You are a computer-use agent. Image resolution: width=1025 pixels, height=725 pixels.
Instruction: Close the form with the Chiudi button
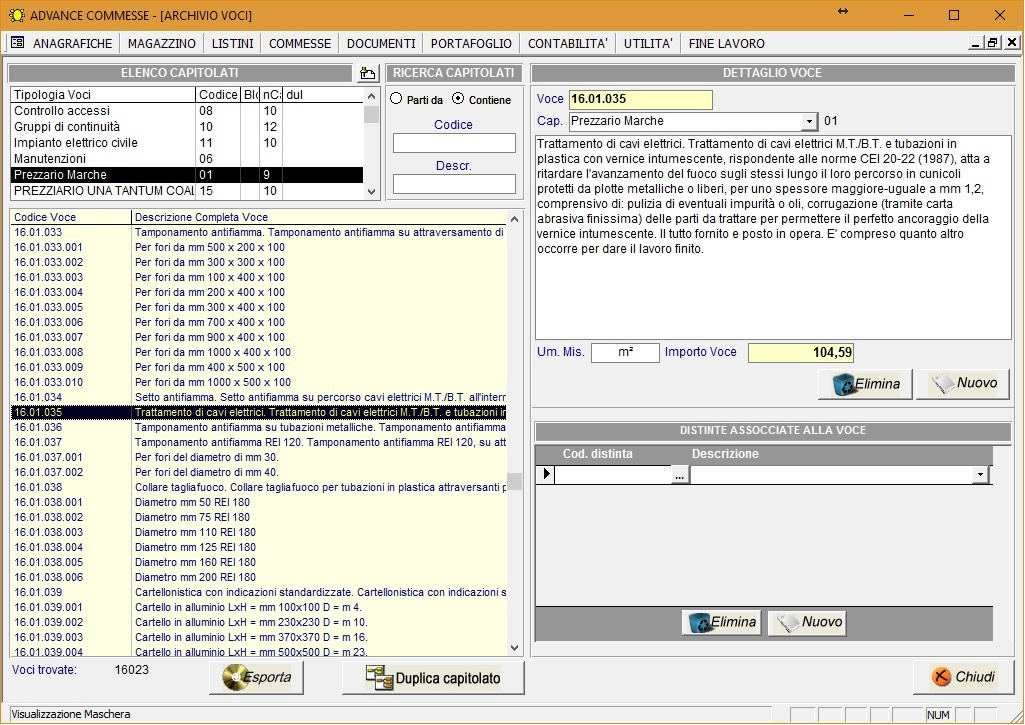click(964, 677)
